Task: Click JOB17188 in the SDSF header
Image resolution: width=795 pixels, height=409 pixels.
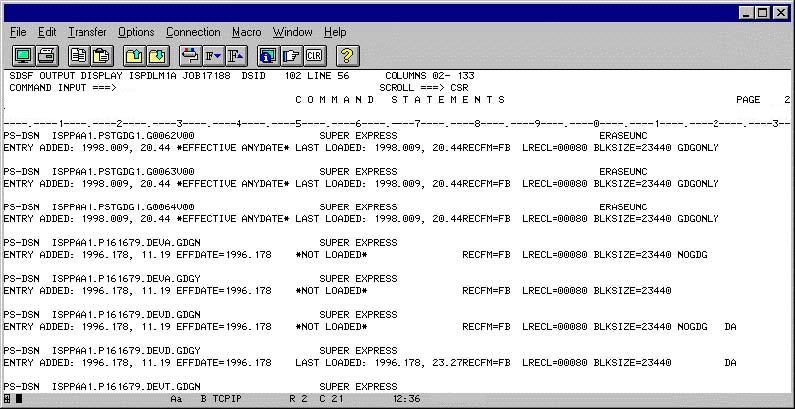Action: point(206,76)
